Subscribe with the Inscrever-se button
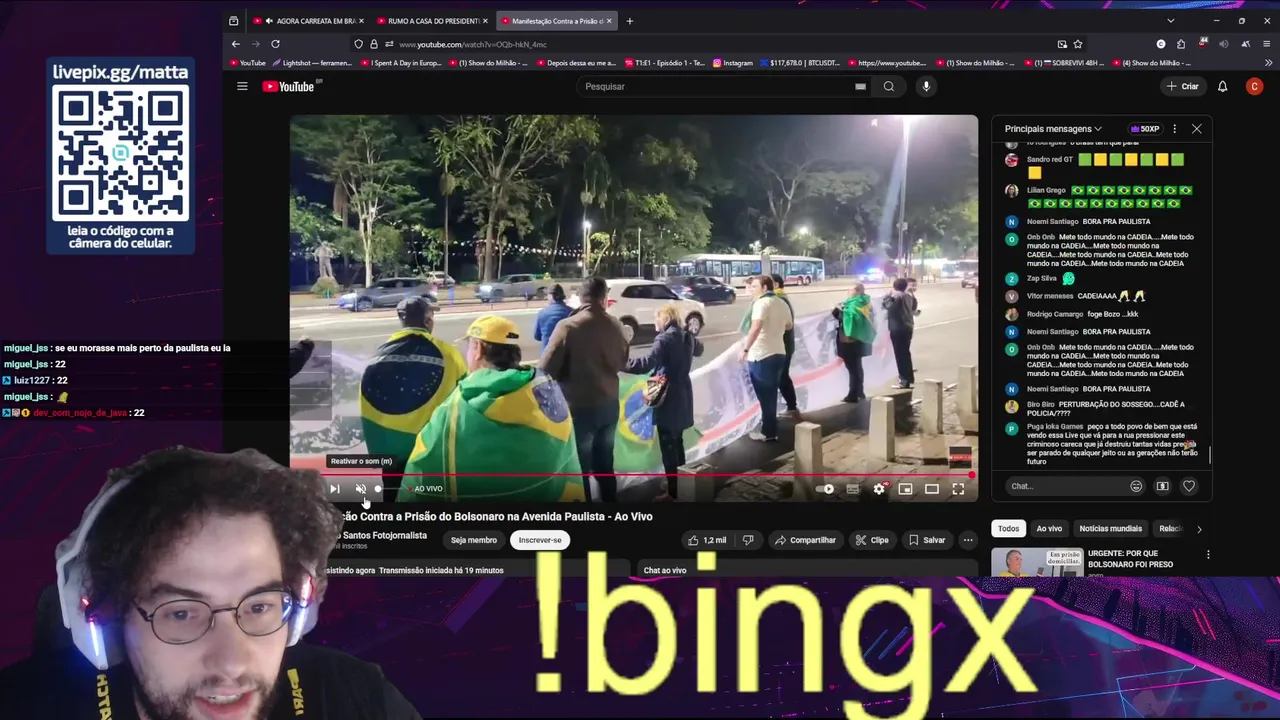The height and width of the screenshot is (720, 1280). click(x=540, y=540)
